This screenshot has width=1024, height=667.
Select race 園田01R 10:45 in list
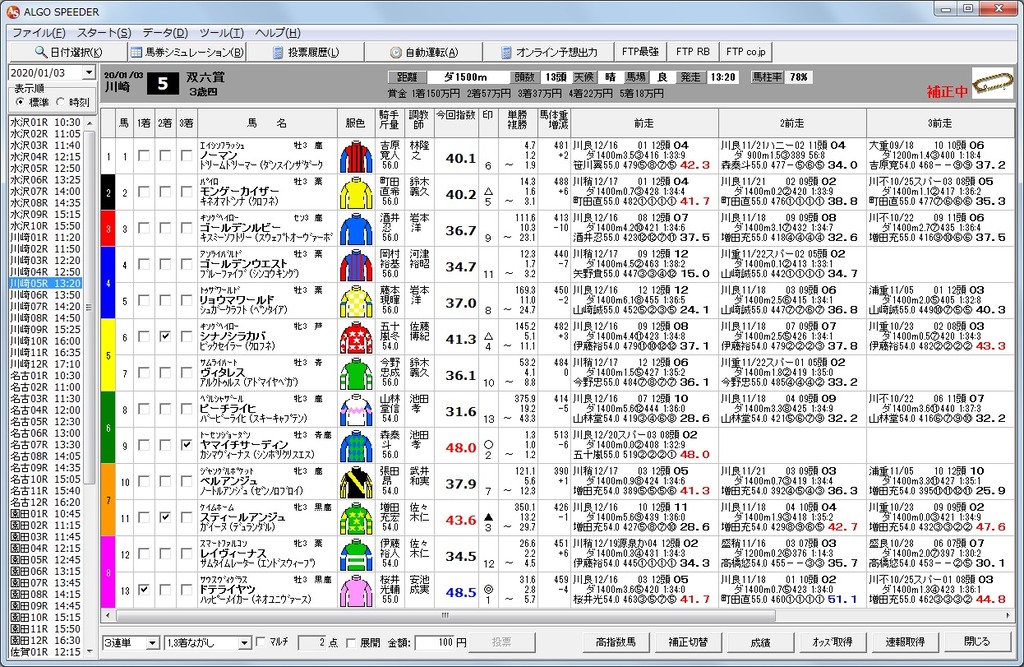[46, 514]
